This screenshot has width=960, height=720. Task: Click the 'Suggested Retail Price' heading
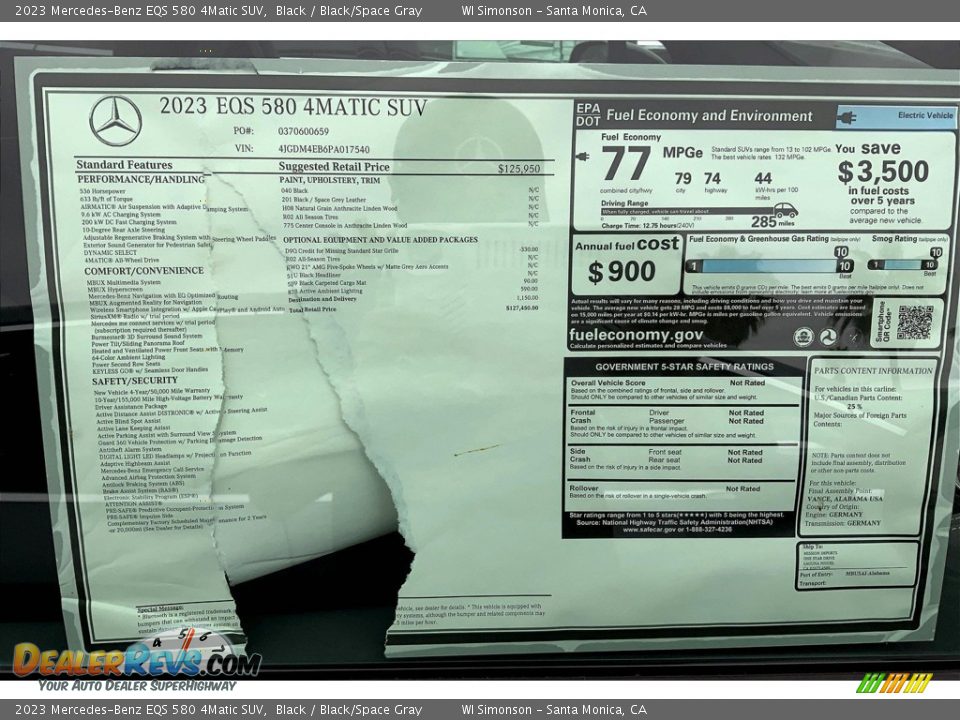[x=334, y=167]
